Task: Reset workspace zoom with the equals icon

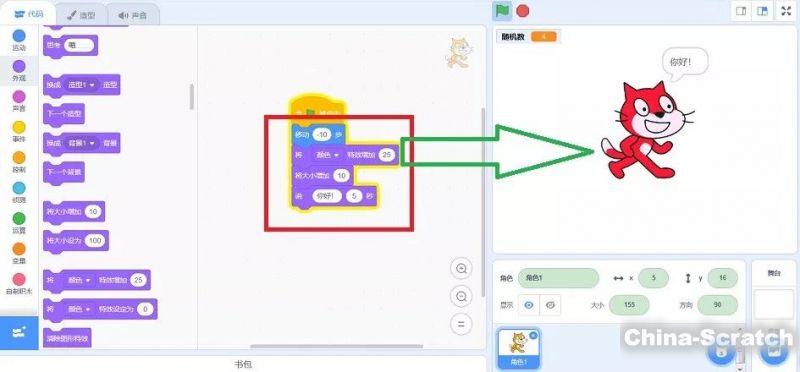Action: (462, 324)
